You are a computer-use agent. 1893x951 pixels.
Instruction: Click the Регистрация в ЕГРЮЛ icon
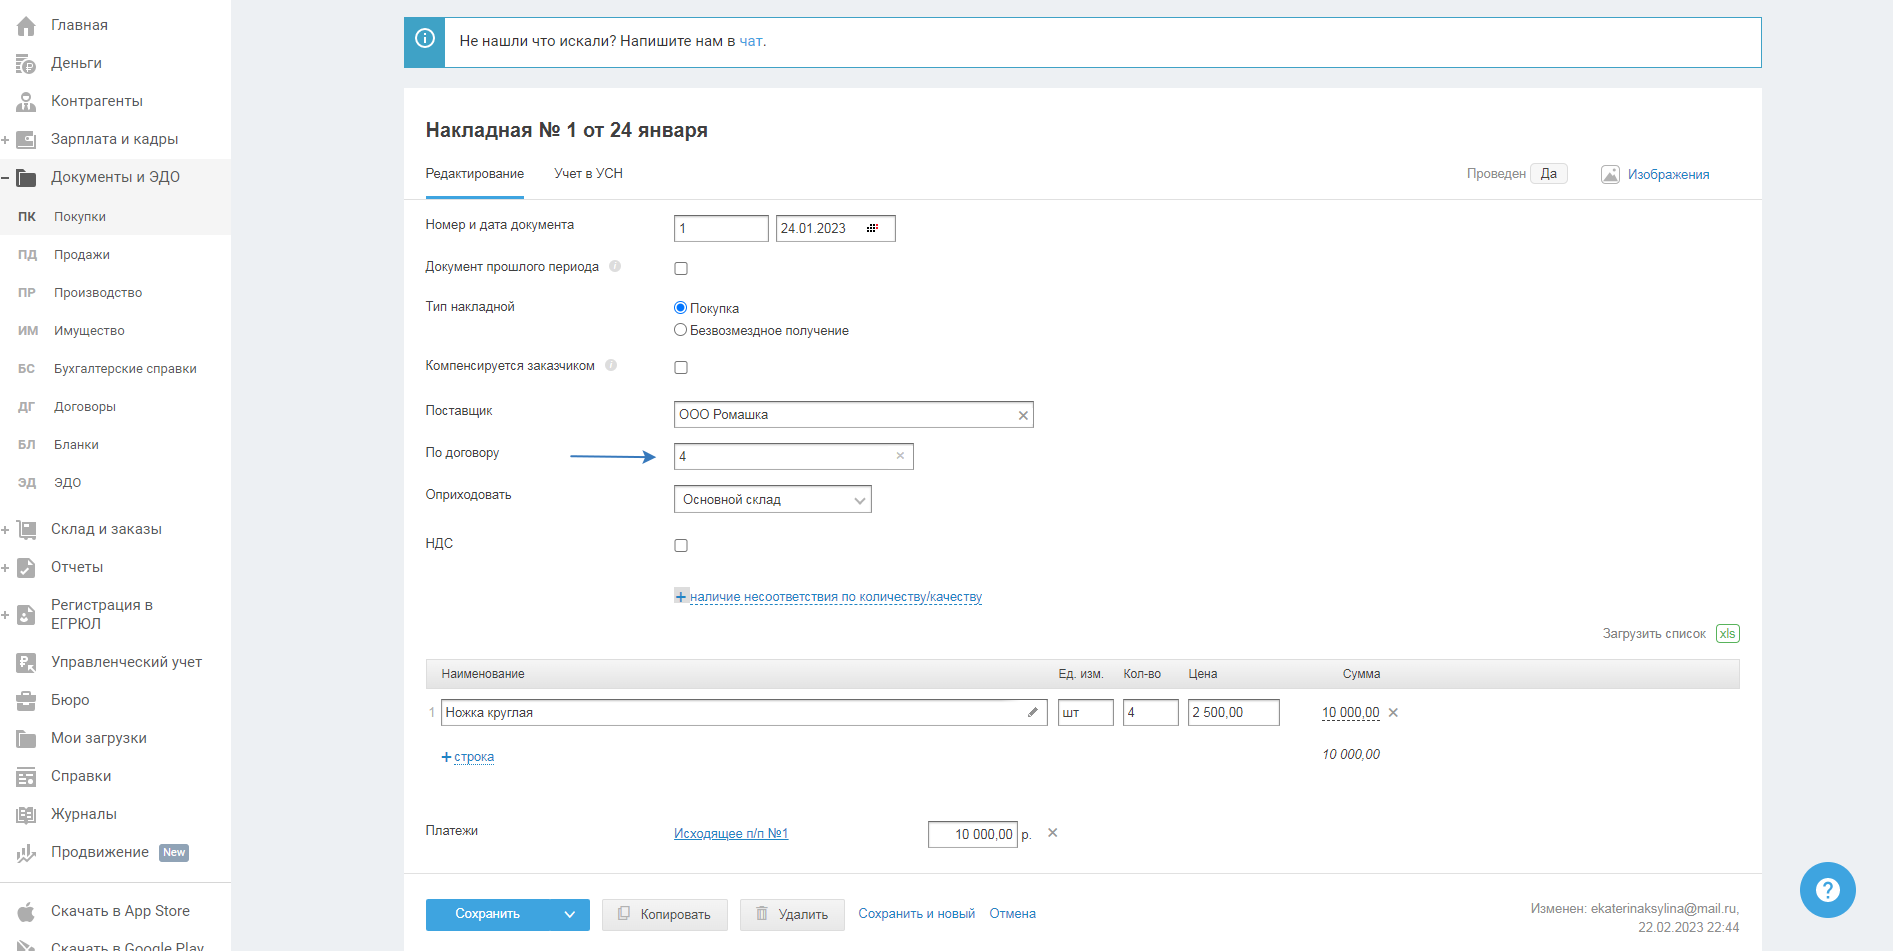coord(26,615)
